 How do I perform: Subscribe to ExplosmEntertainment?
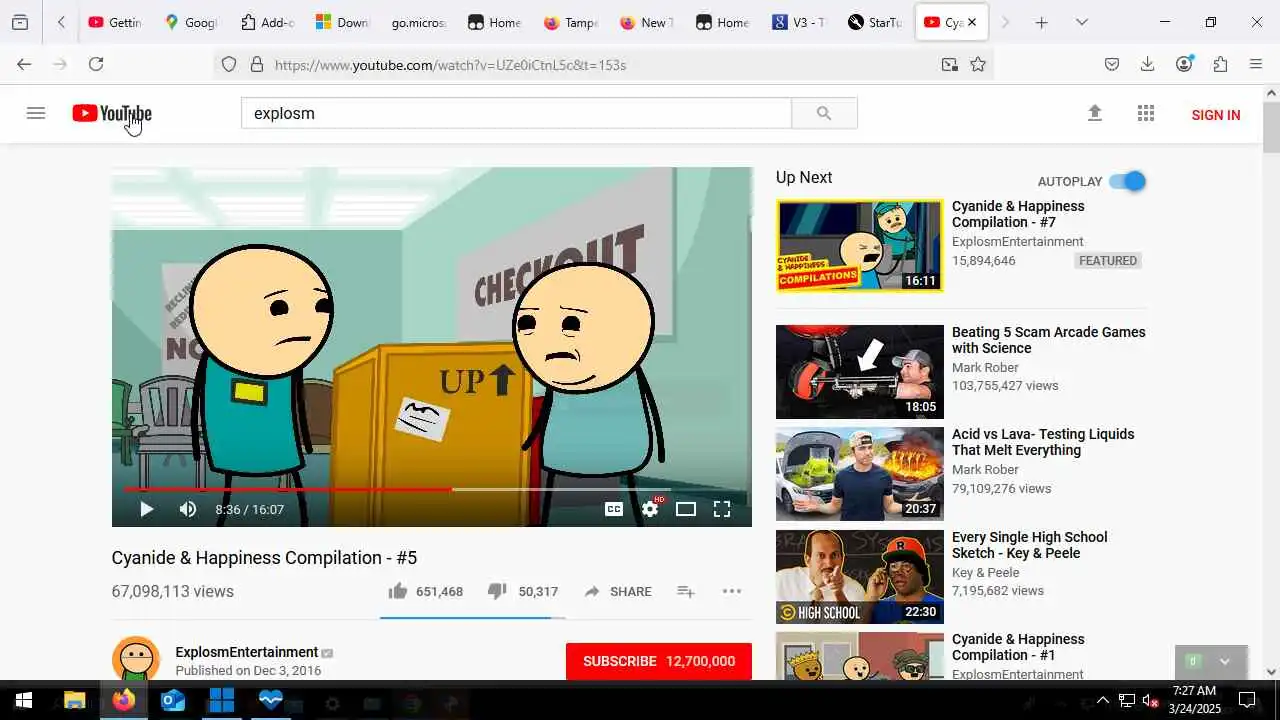click(x=659, y=661)
